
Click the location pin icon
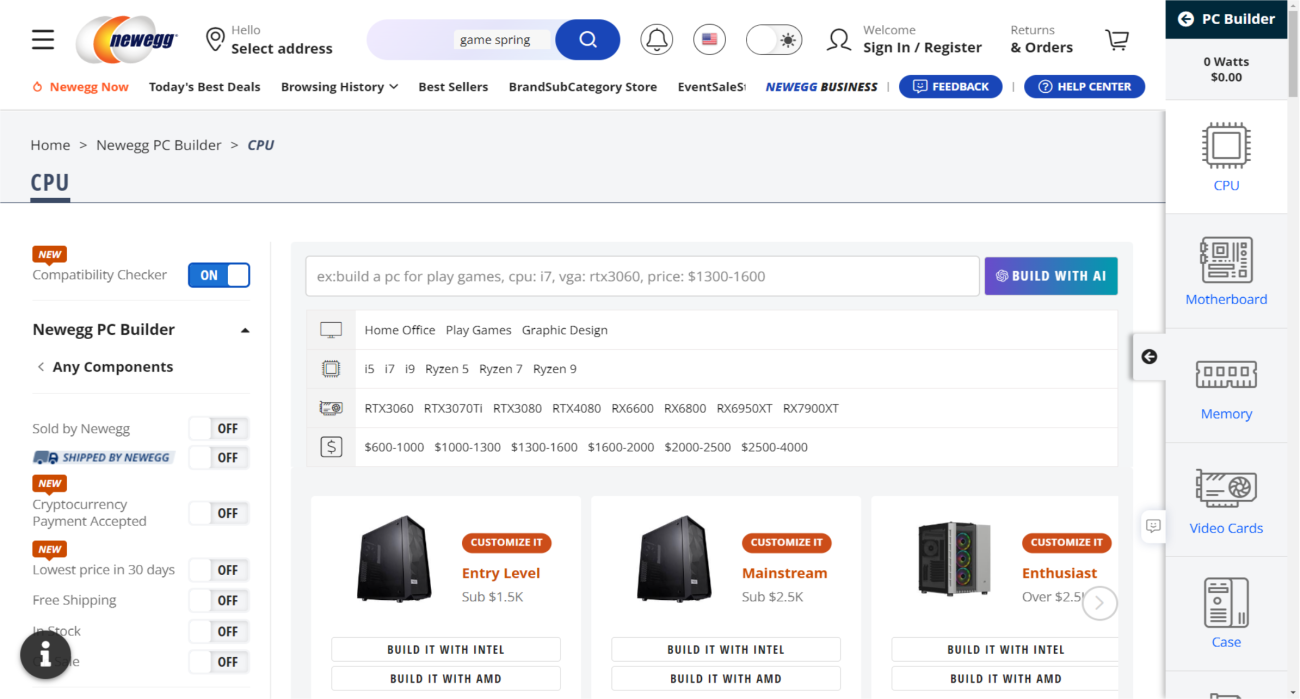click(215, 39)
